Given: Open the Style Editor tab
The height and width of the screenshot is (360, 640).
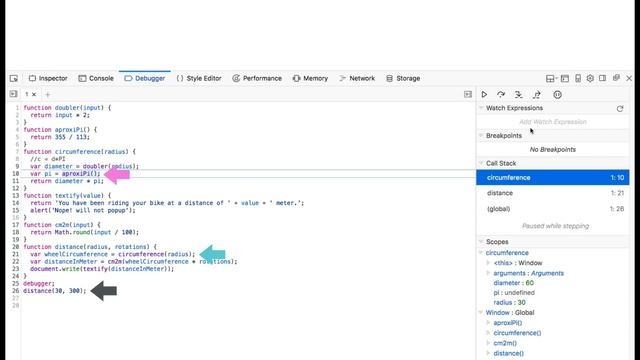Looking at the screenshot, I should [x=199, y=78].
